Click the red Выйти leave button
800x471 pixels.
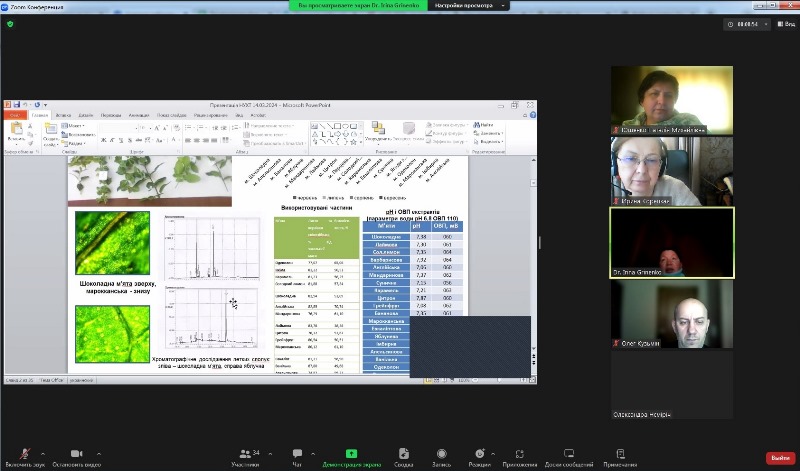[x=778, y=458]
